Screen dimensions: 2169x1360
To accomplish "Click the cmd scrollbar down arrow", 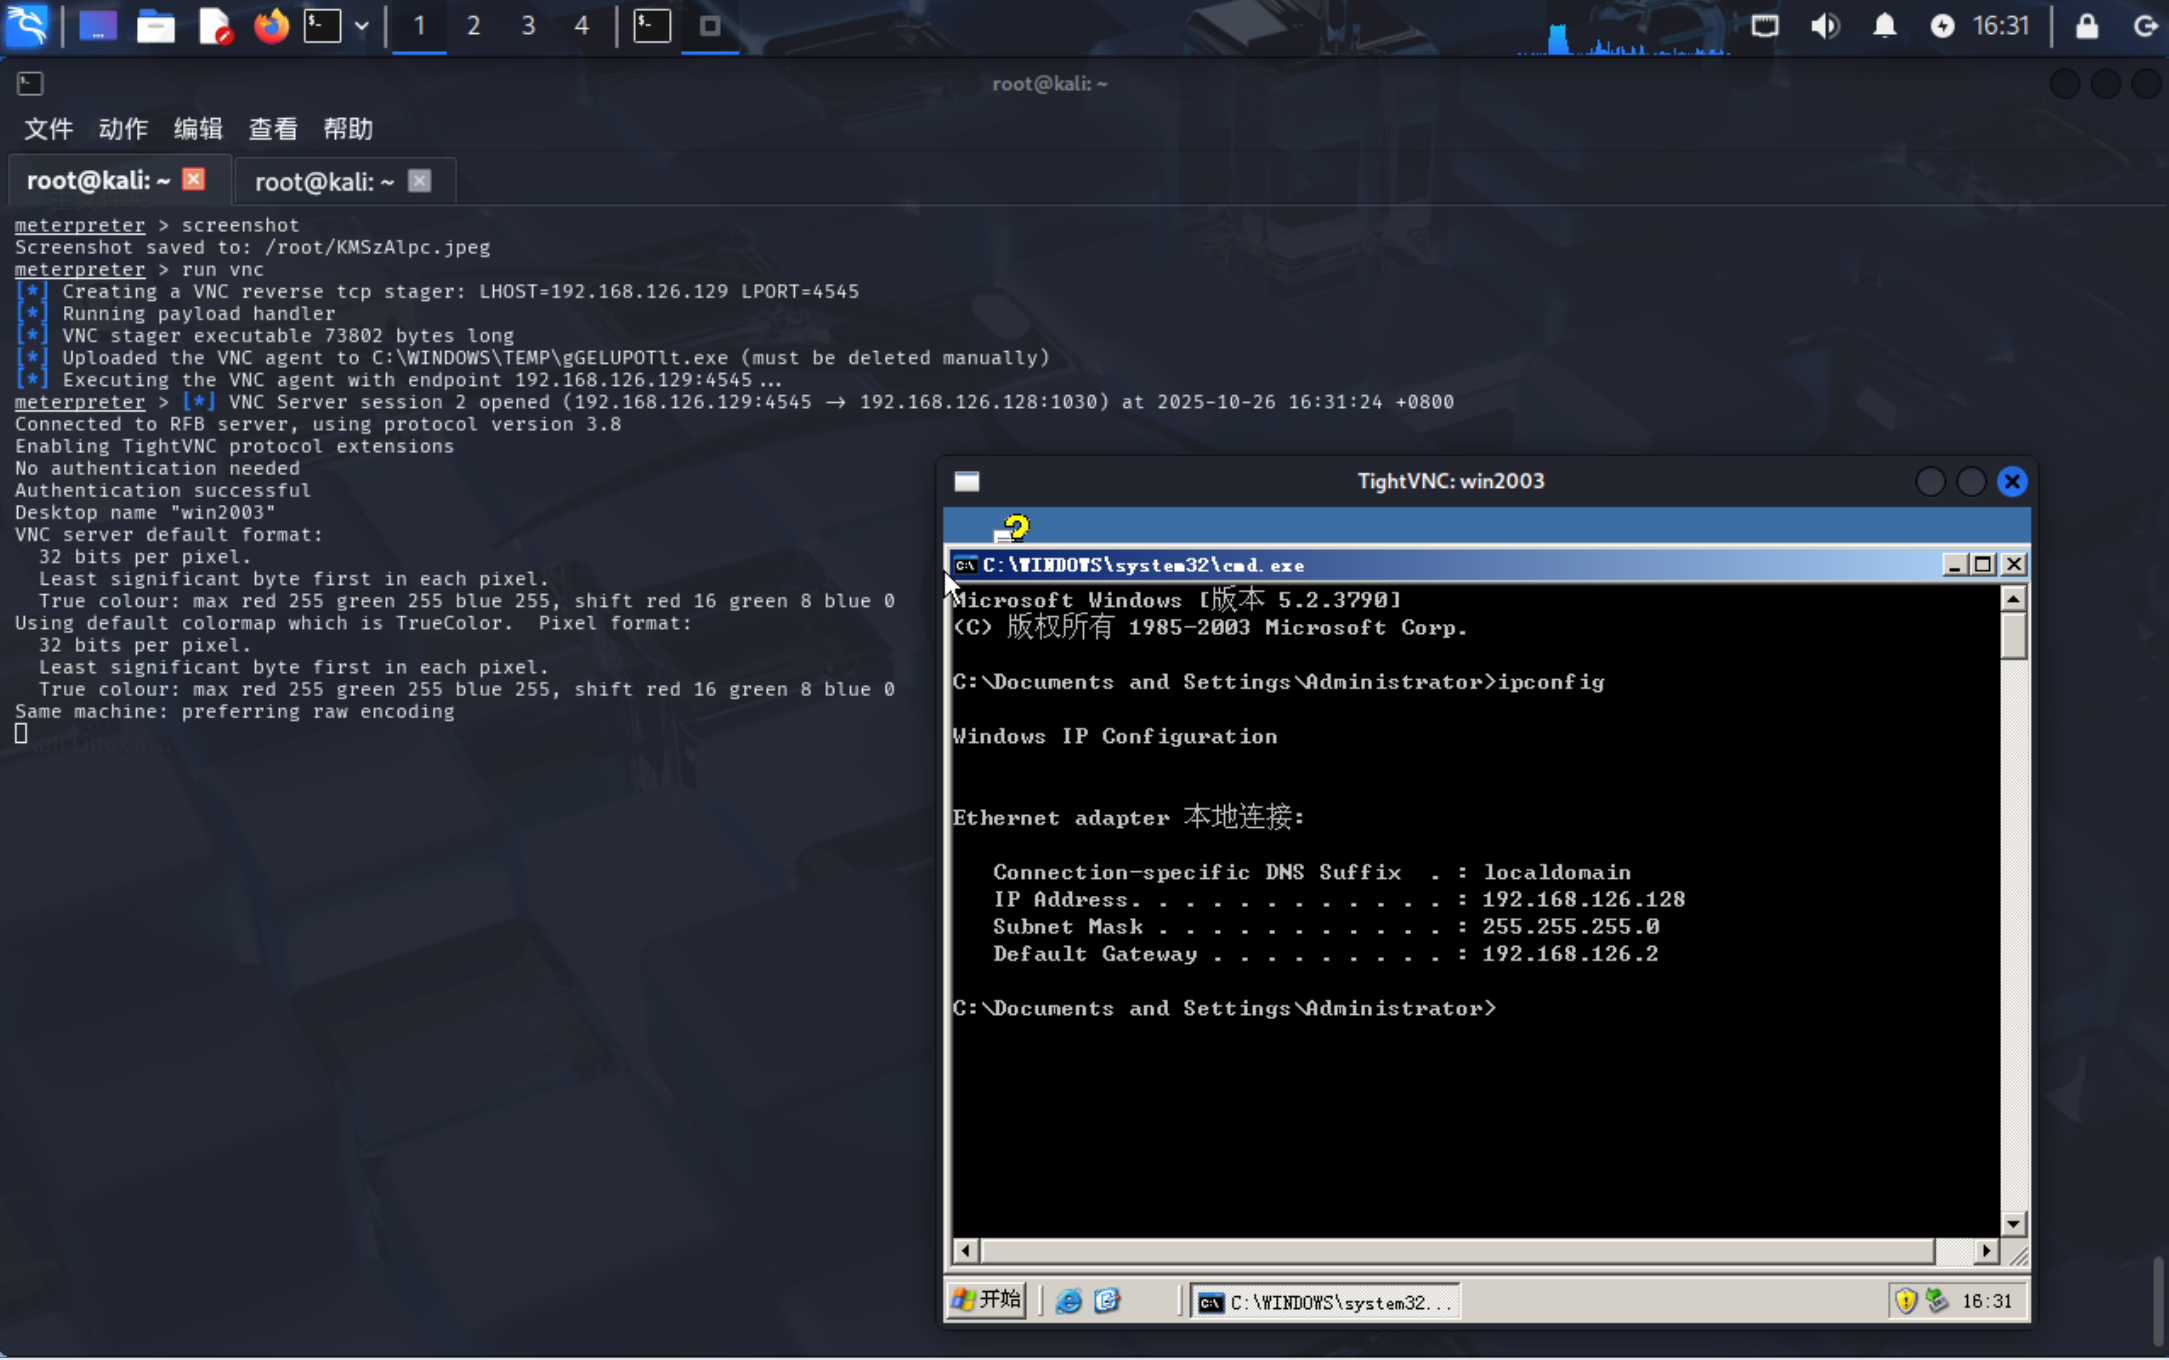I will [x=2013, y=1223].
